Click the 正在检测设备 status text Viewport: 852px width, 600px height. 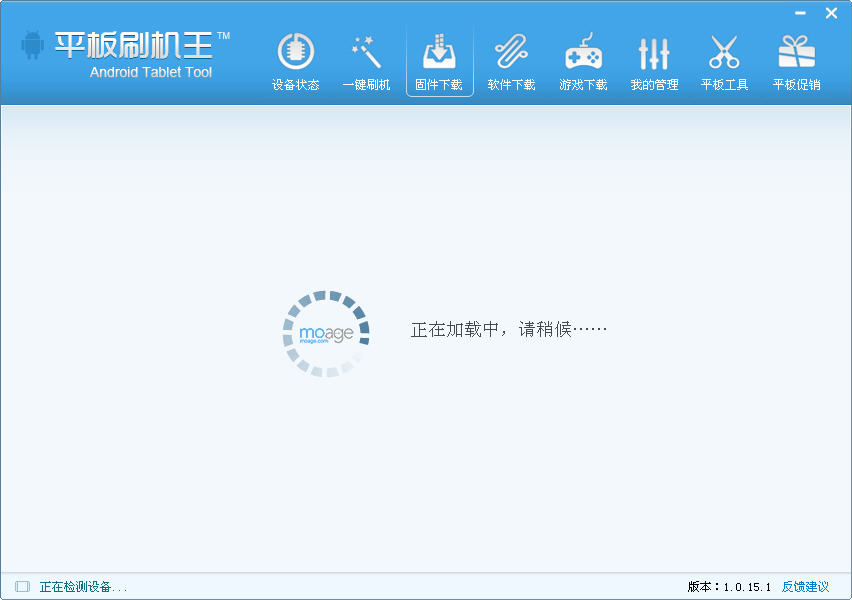(83, 587)
